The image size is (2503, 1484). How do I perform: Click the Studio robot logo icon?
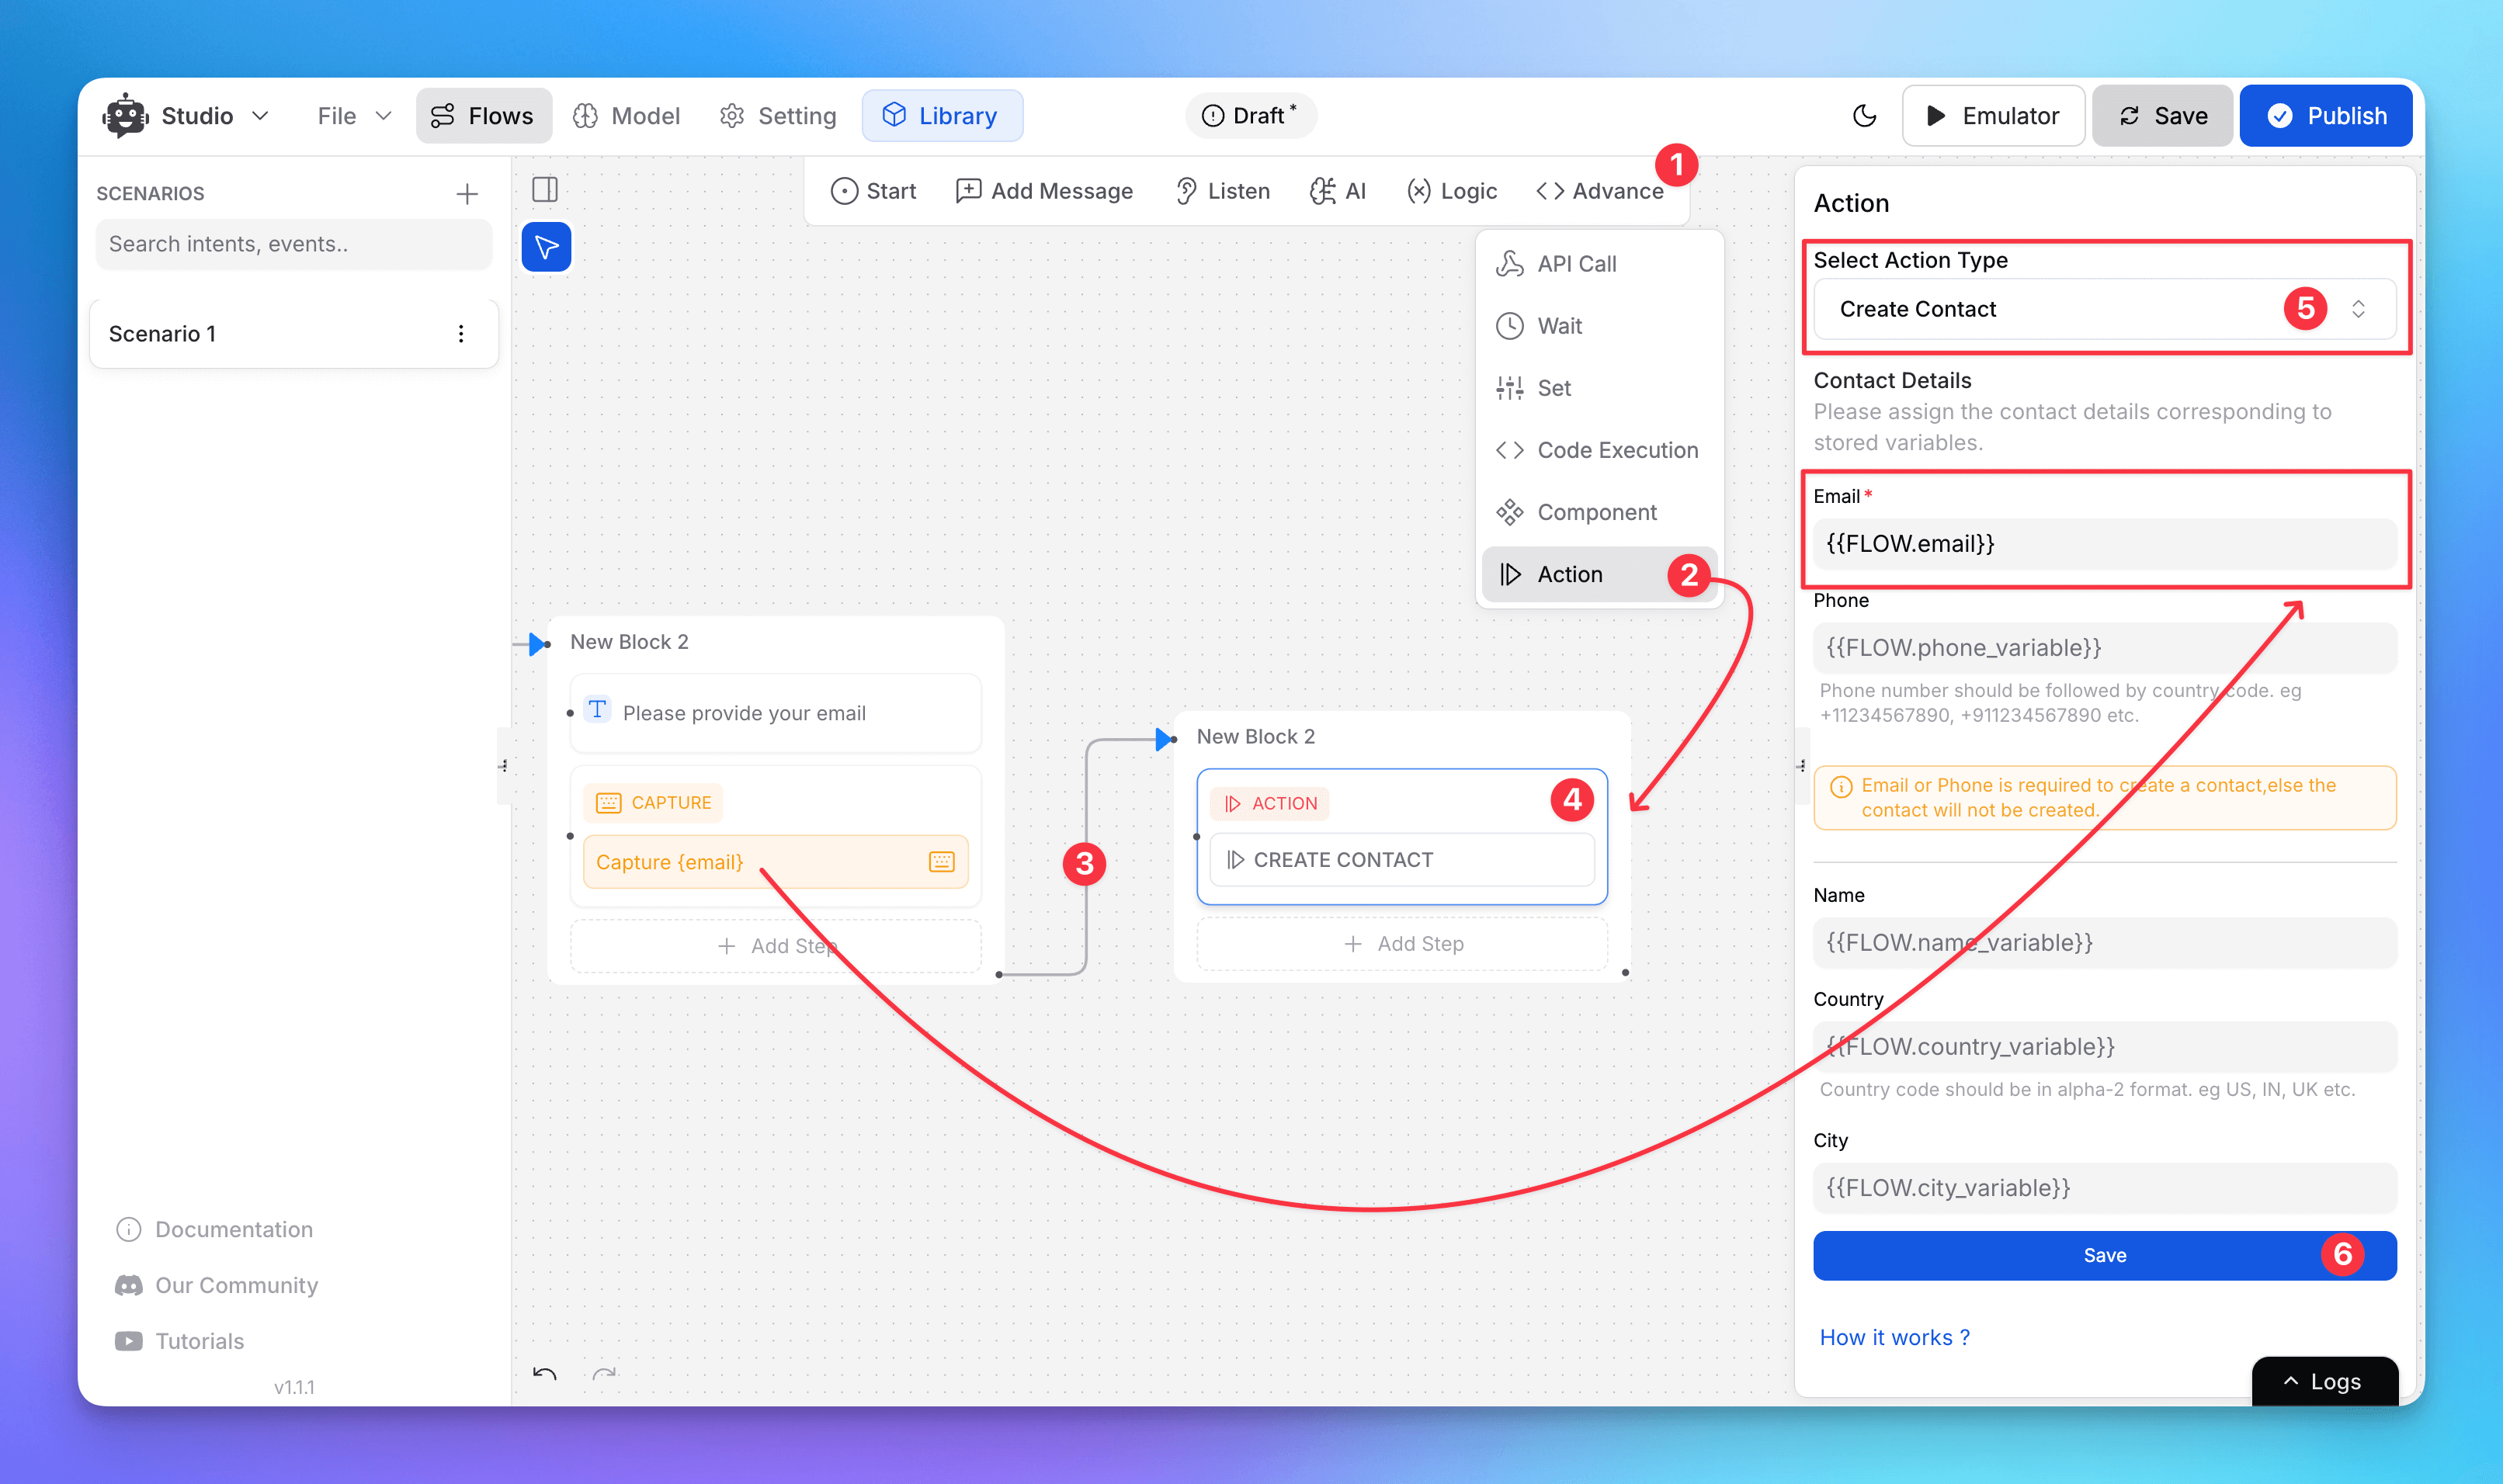125,116
